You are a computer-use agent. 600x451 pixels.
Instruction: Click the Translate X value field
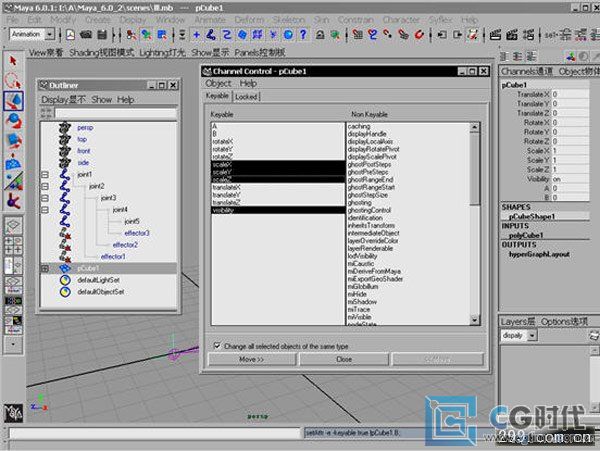click(570, 94)
